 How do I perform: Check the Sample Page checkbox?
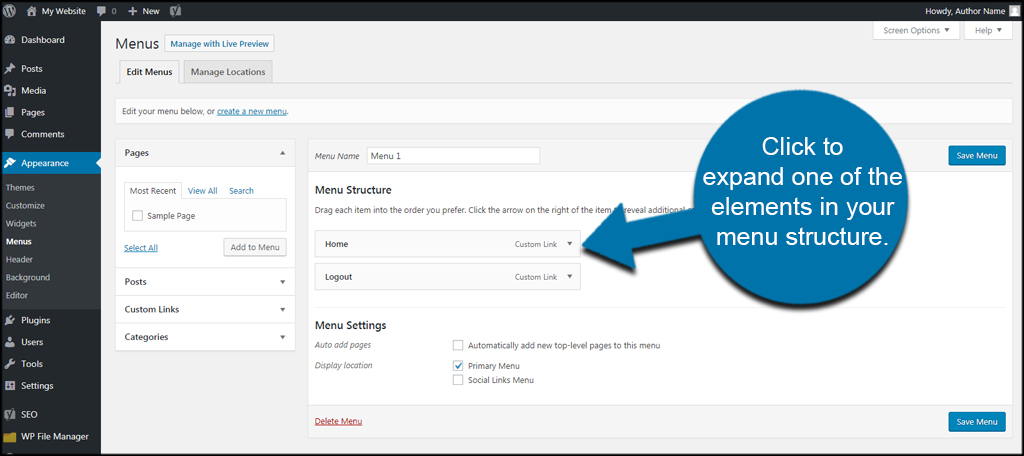point(137,216)
